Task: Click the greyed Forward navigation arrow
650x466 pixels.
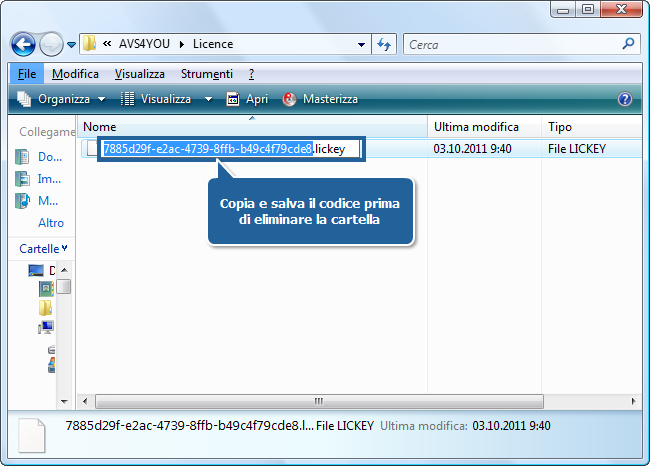Action: pyautogui.click(x=51, y=44)
